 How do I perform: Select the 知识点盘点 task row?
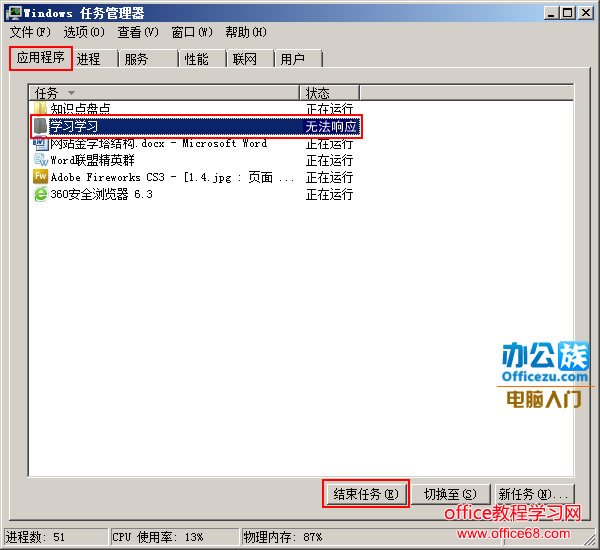pos(194,109)
